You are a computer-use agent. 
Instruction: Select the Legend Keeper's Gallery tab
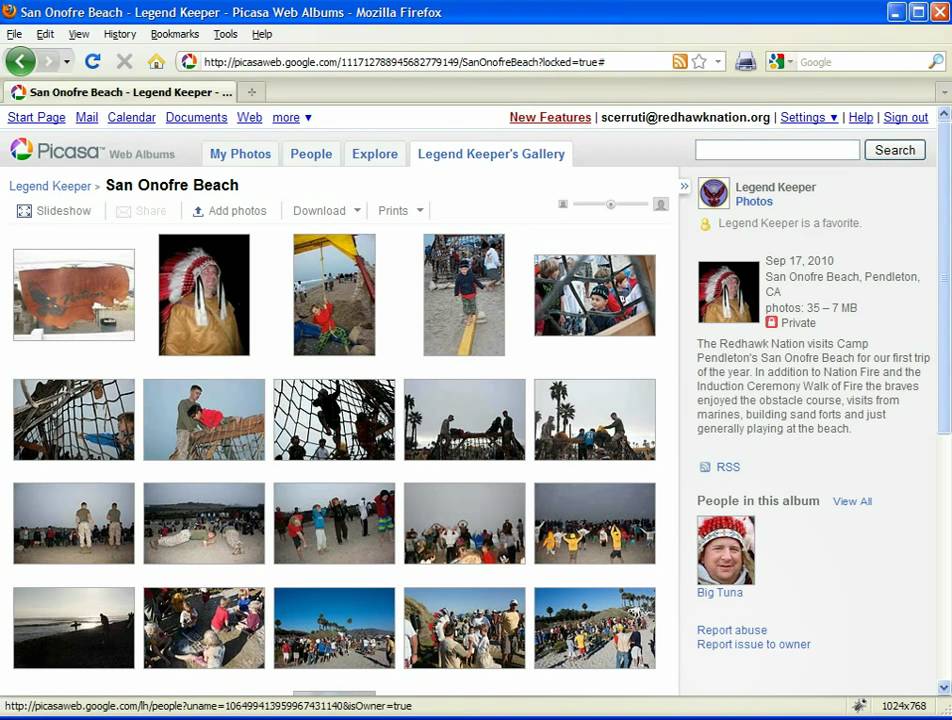click(491, 154)
